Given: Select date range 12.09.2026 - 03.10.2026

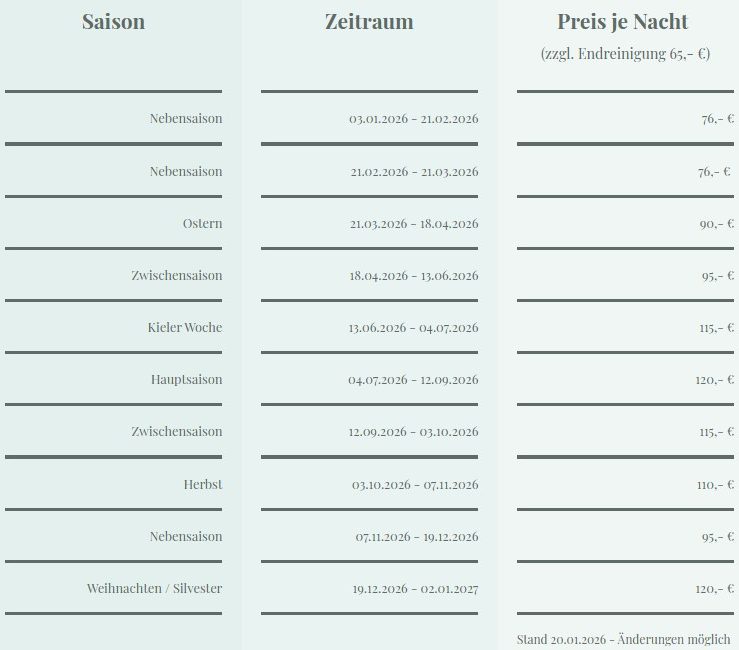Looking at the screenshot, I should [x=413, y=432].
